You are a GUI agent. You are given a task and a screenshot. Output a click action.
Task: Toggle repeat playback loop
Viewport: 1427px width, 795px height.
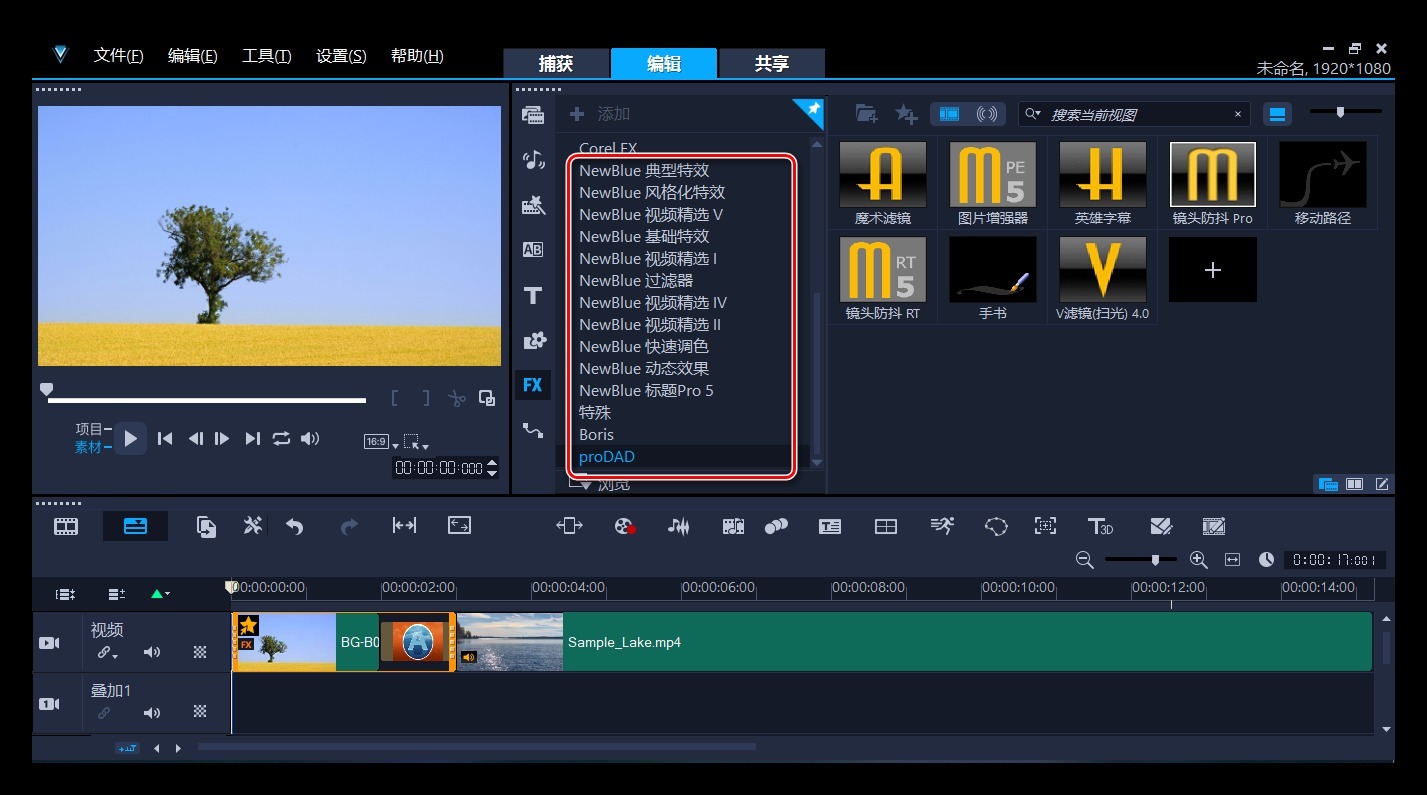tap(281, 438)
